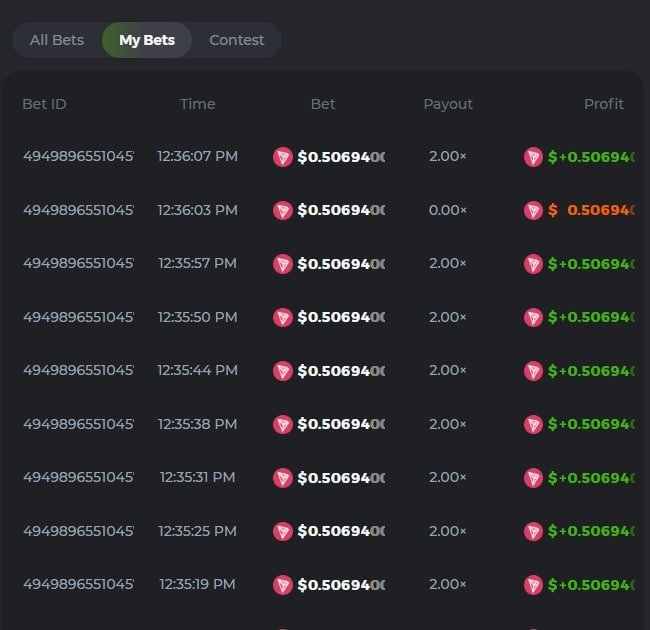
Task: Click TRON profit icon in 12:35:19 PM row
Action: (534, 584)
